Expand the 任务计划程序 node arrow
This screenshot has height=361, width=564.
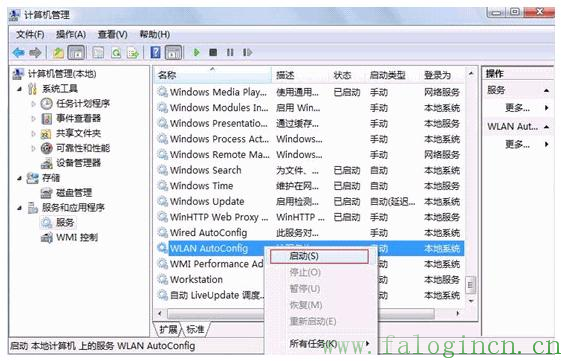tap(33, 104)
